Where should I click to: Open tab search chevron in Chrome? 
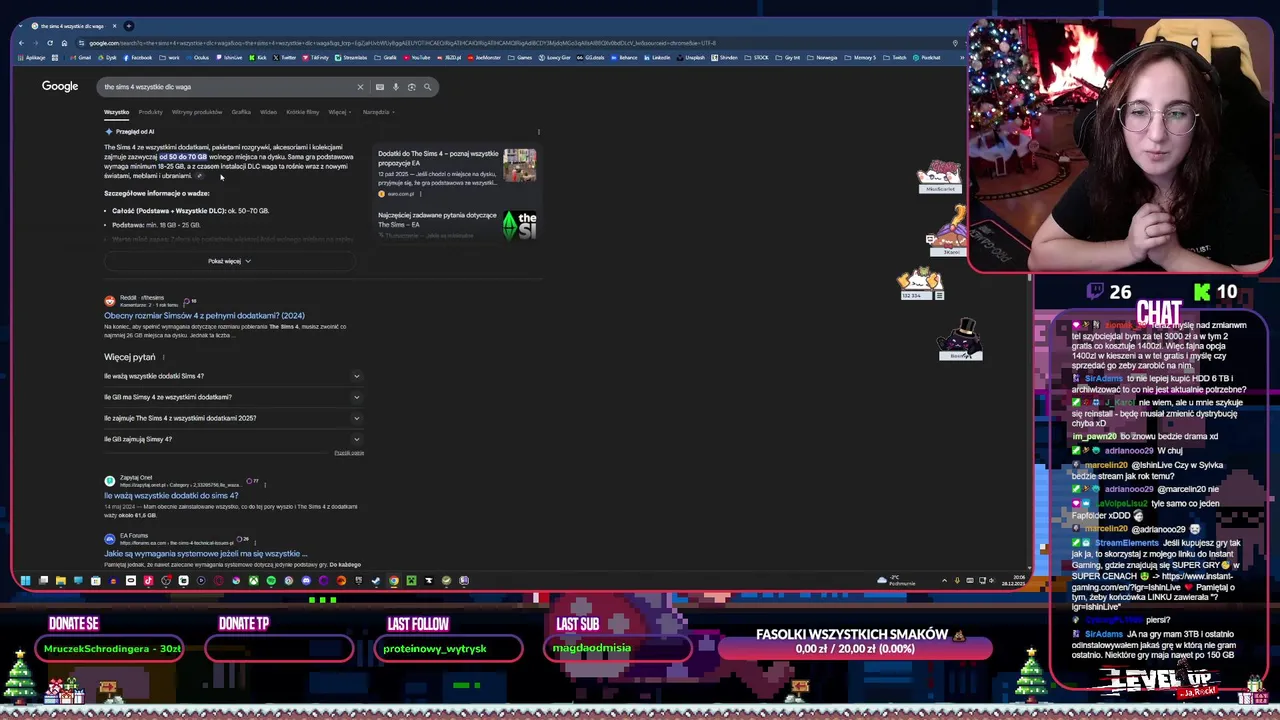coord(22,26)
